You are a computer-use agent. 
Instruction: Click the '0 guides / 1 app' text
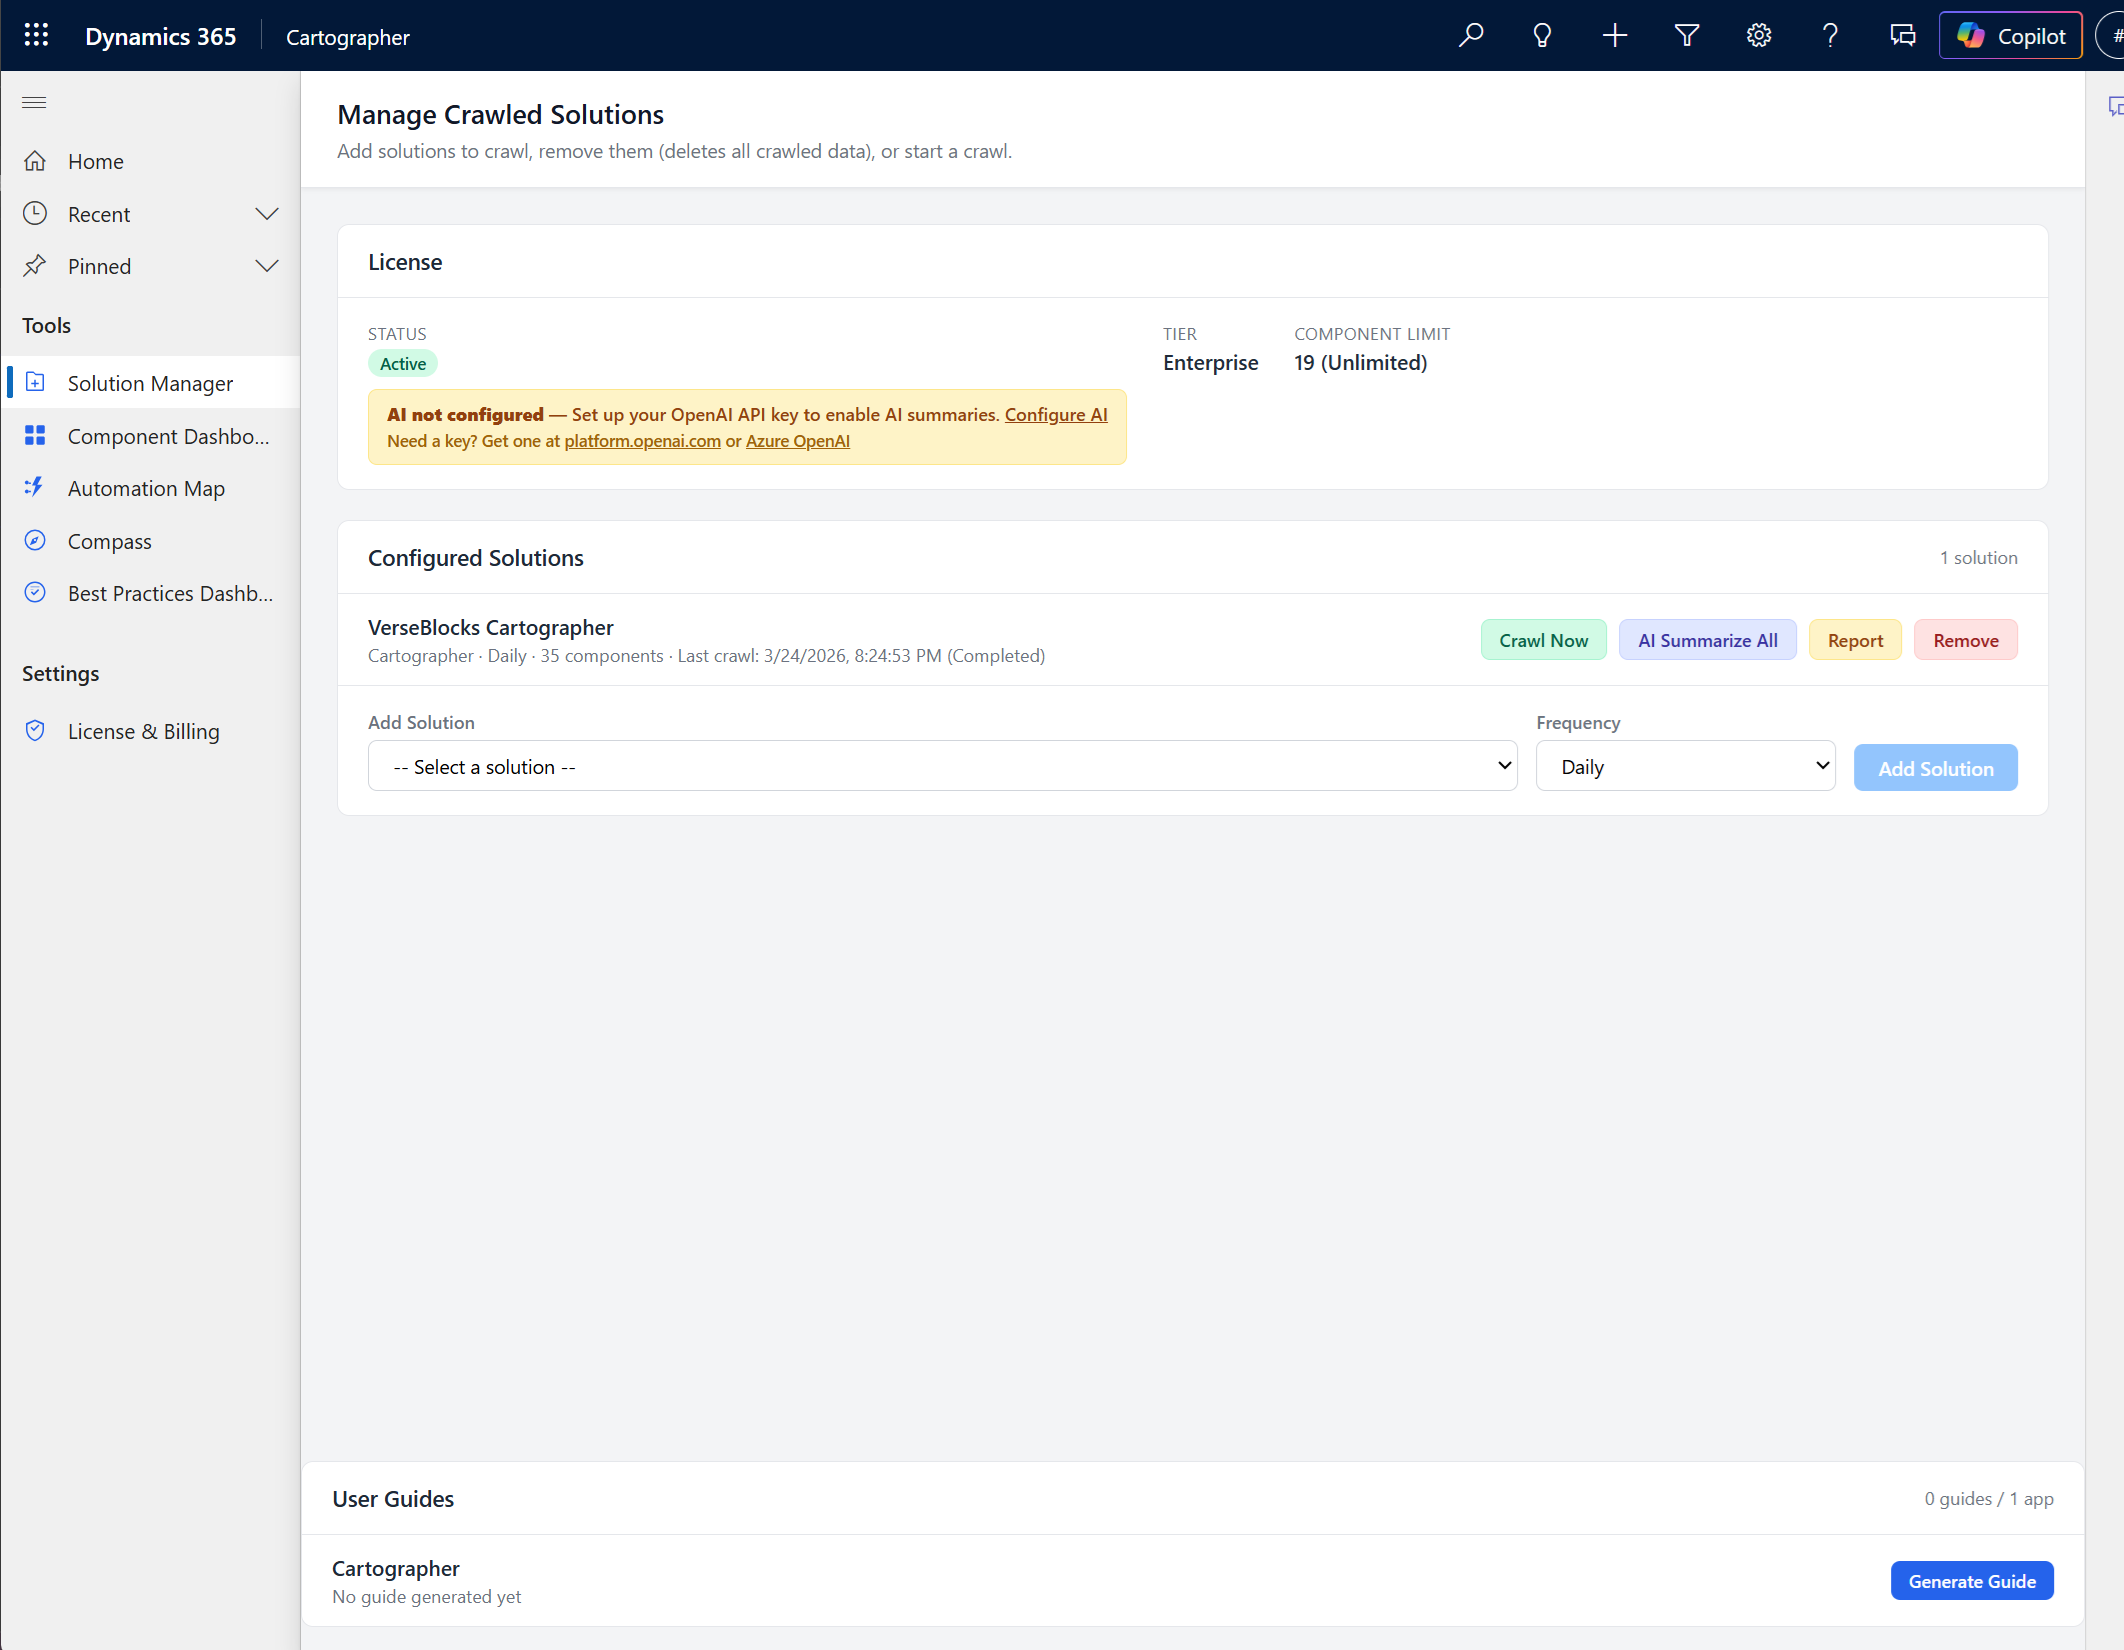(1988, 1498)
